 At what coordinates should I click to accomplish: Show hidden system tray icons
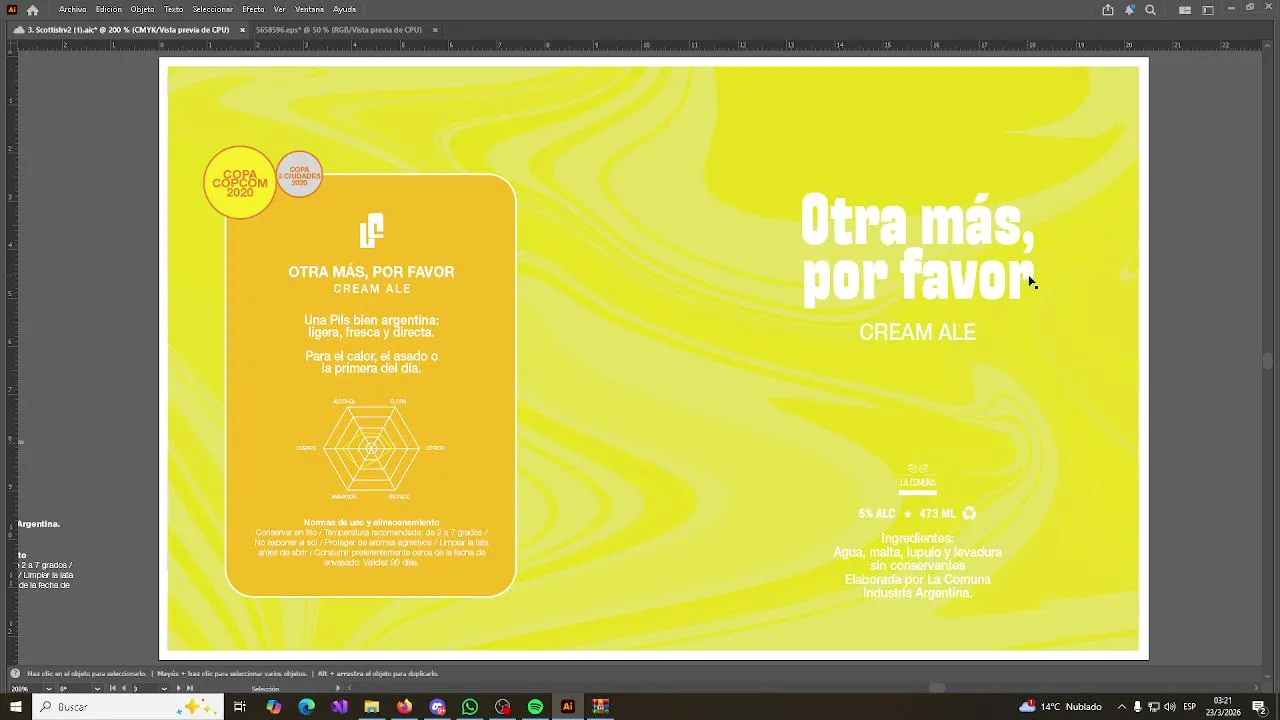click(x=1121, y=707)
